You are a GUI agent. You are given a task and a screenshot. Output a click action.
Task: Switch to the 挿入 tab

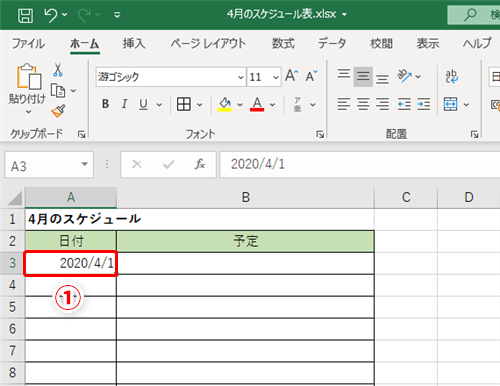click(x=134, y=44)
